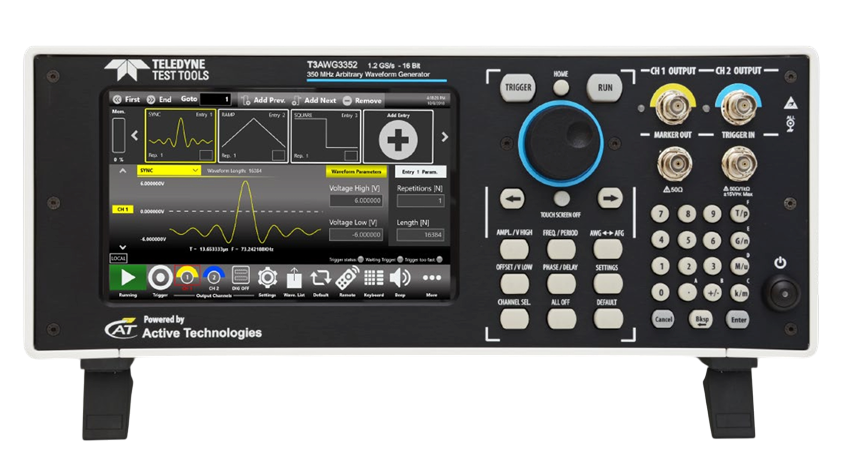Expand More options with three dots

[431, 278]
